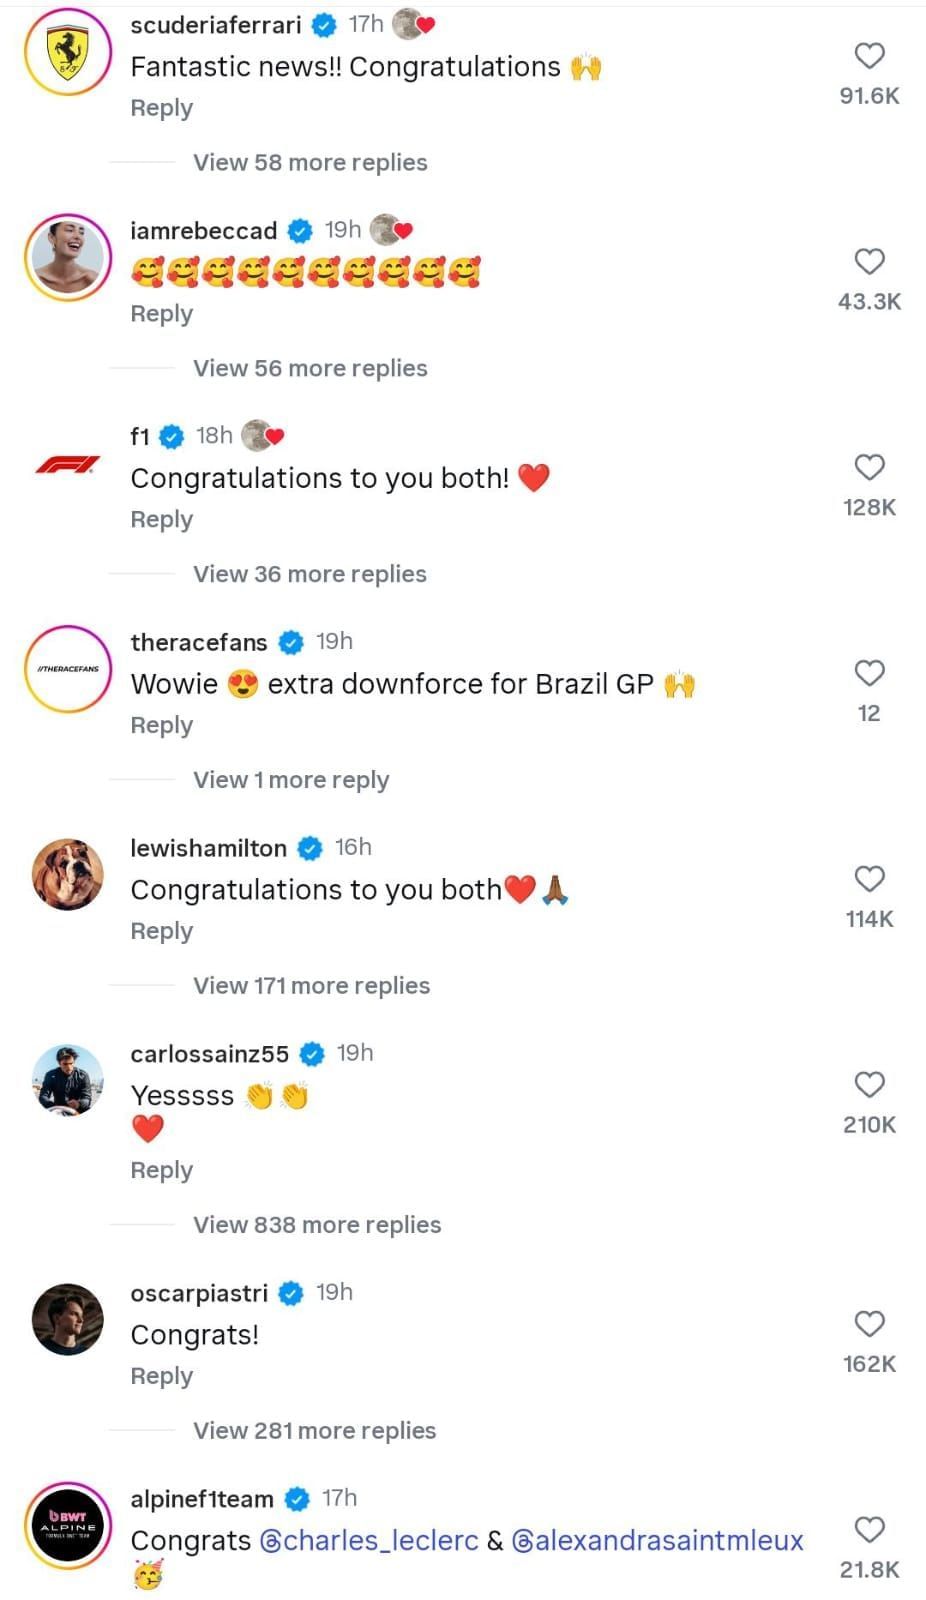Tap heart on theracefans comment
The height and width of the screenshot is (1600, 926).
coord(869,673)
